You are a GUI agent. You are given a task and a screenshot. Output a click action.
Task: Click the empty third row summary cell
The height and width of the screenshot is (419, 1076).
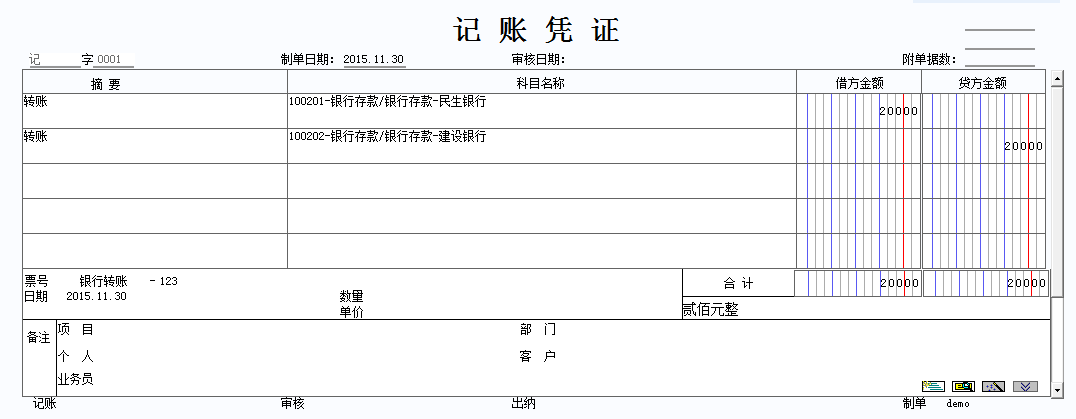point(155,181)
